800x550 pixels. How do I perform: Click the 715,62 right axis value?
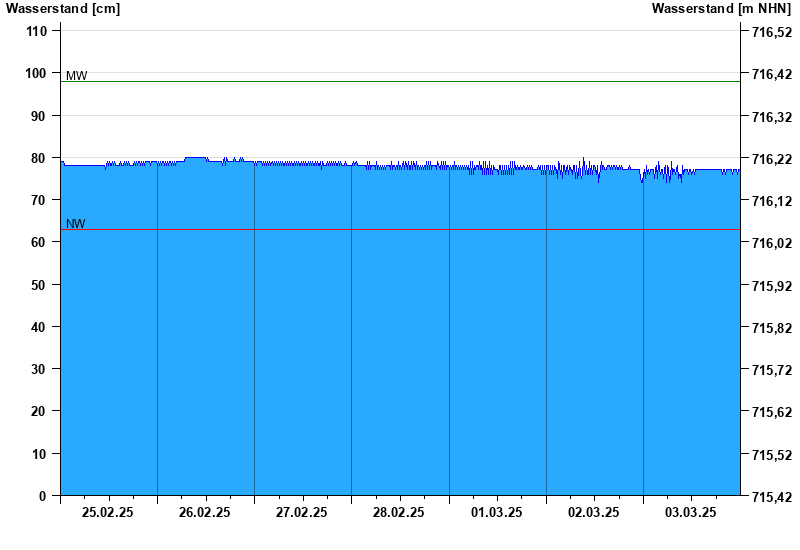pyautogui.click(x=772, y=412)
